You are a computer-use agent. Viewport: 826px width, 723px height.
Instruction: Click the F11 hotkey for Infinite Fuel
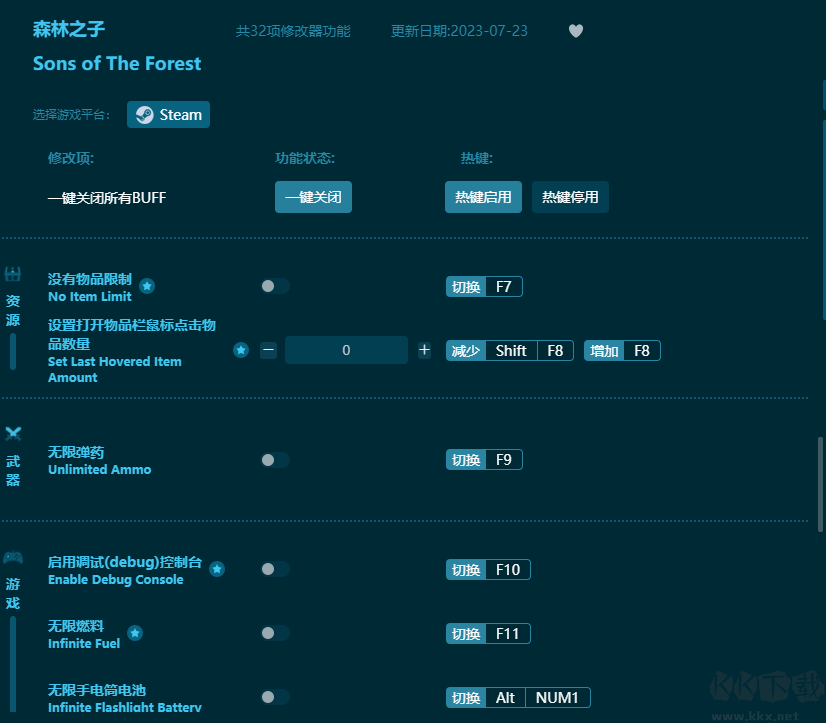488,633
